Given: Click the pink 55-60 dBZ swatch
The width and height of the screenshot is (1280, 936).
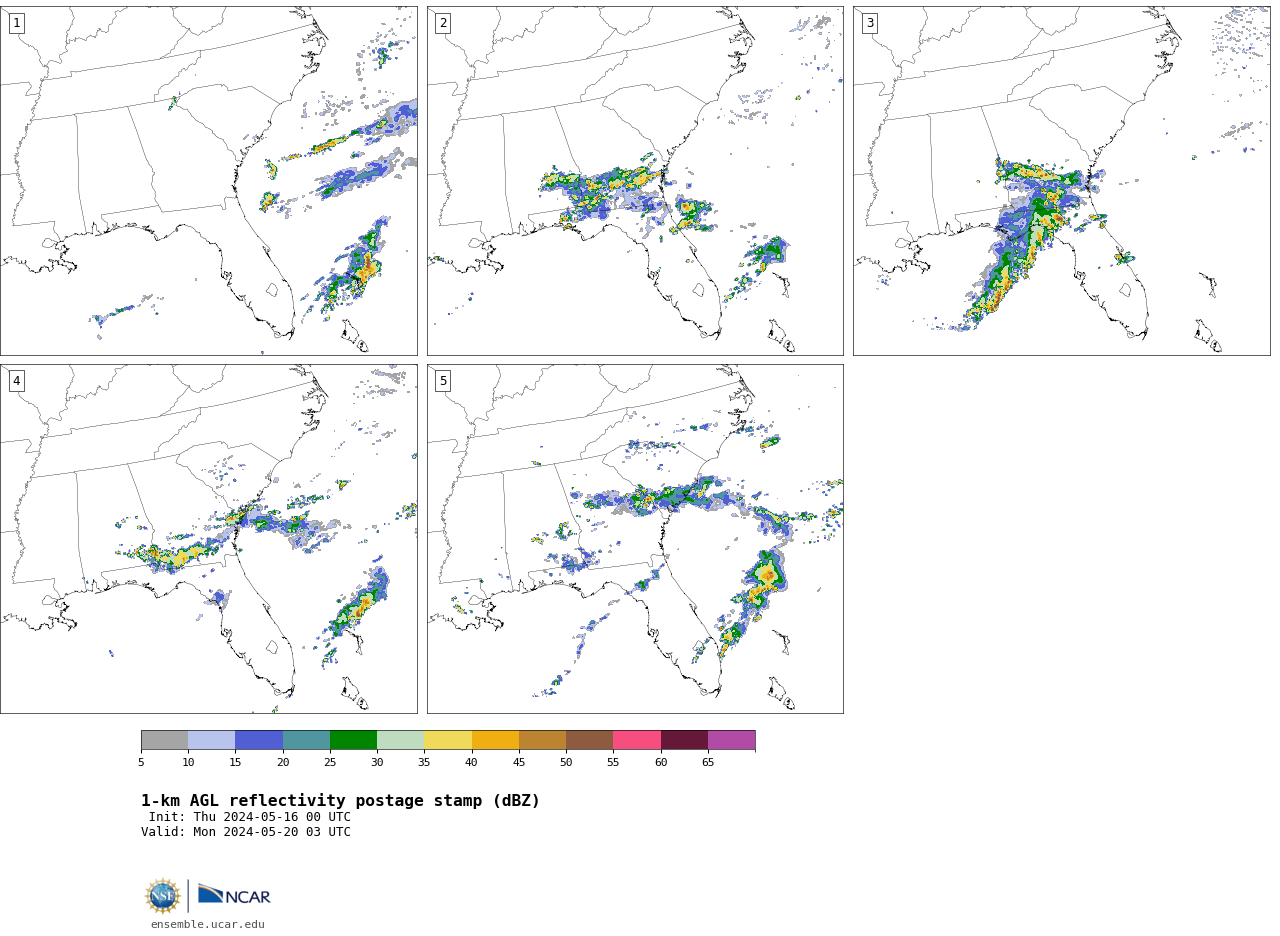Looking at the screenshot, I should click(637, 740).
